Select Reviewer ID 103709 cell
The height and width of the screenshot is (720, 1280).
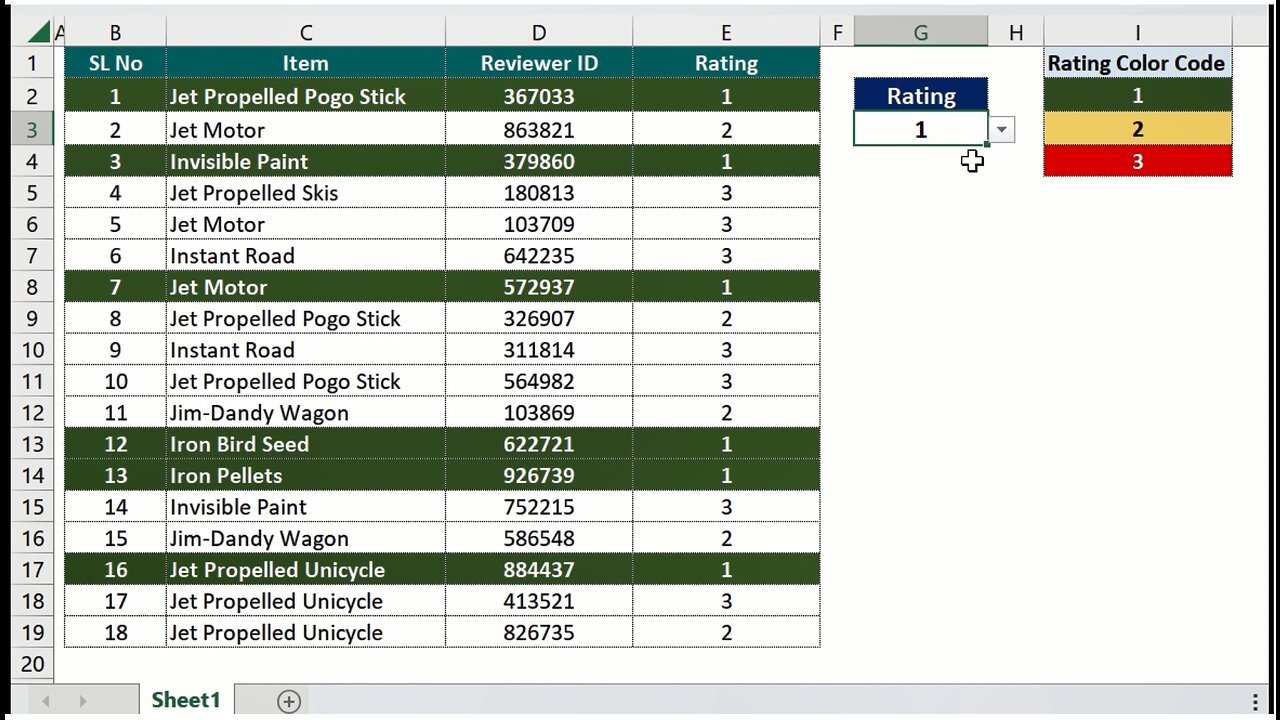539,224
